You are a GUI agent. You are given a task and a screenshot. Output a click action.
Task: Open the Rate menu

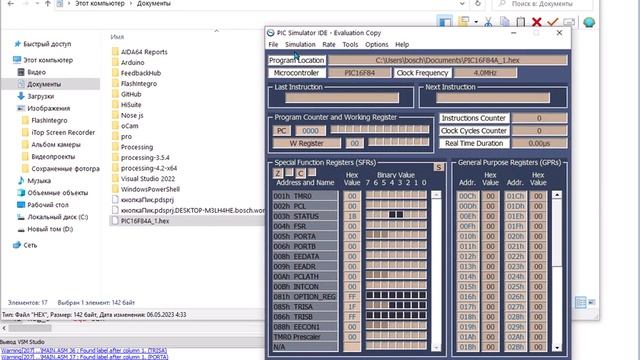click(x=329, y=44)
